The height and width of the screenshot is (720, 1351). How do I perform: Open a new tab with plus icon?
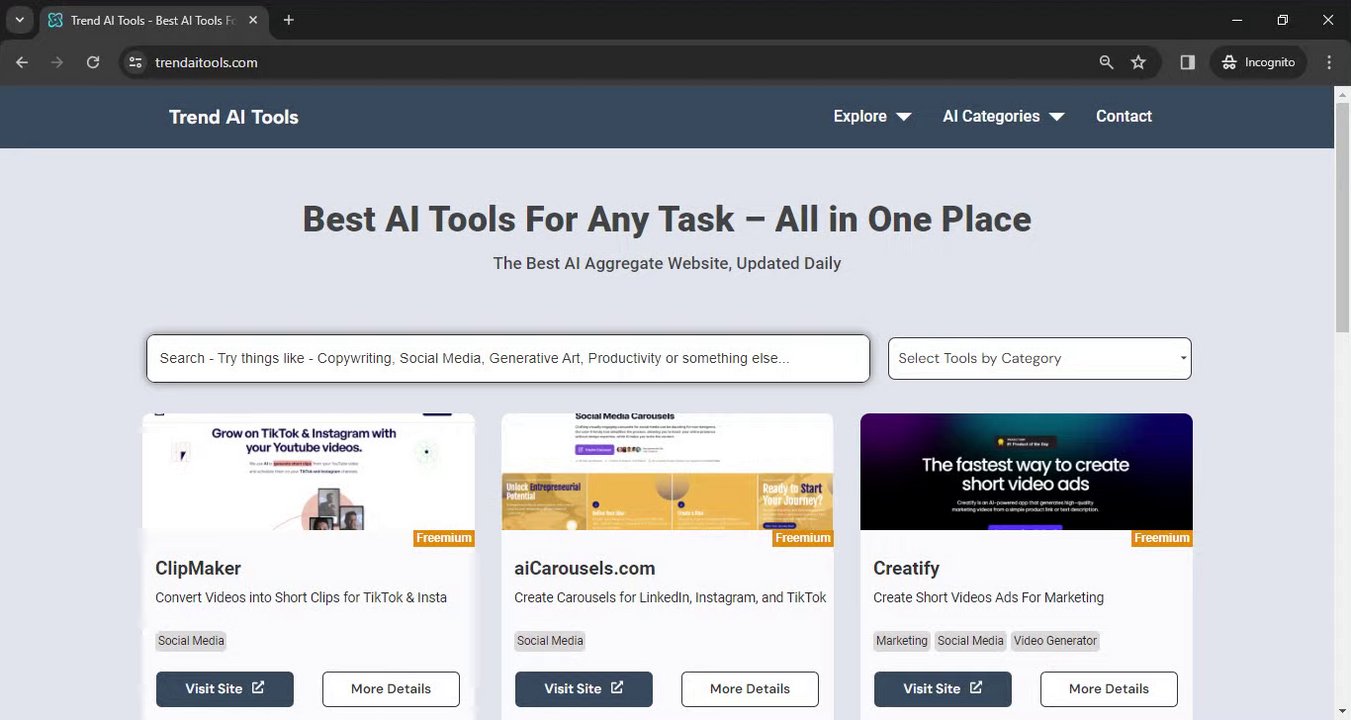(288, 20)
